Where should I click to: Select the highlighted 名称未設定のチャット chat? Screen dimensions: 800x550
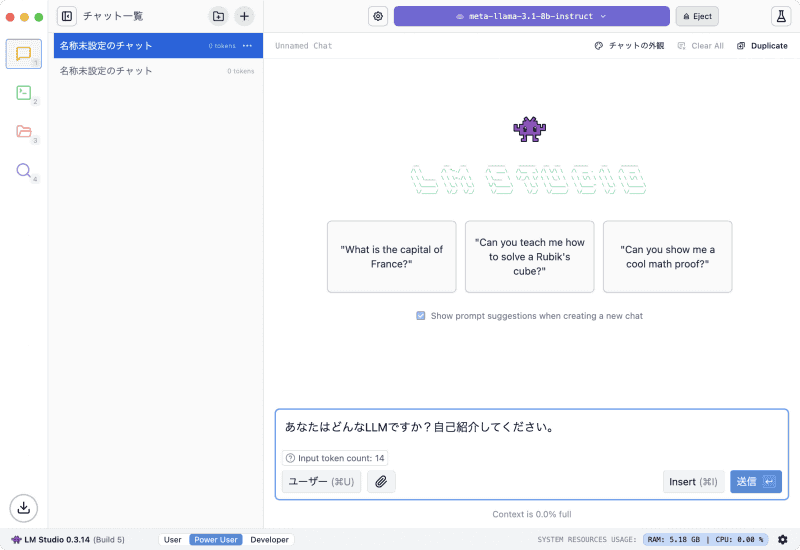click(158, 46)
